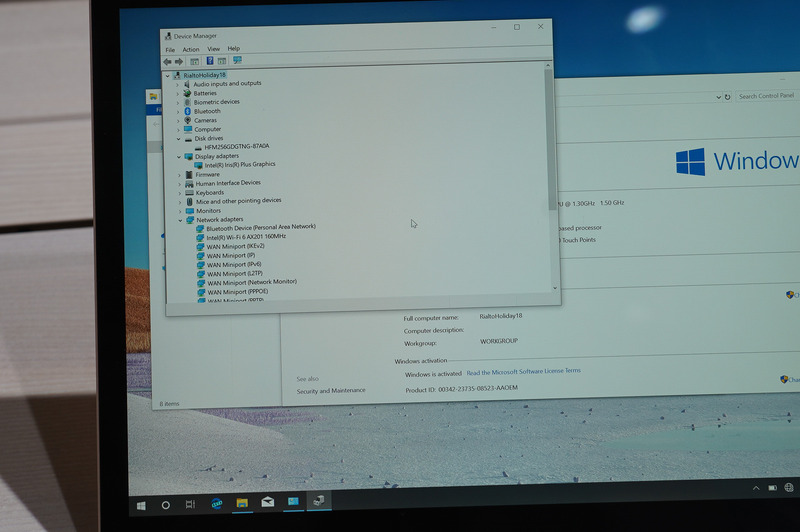Viewport: 800px width, 532px height.
Task: Select WAN Miniport (L2TP)
Action: [x=234, y=274]
